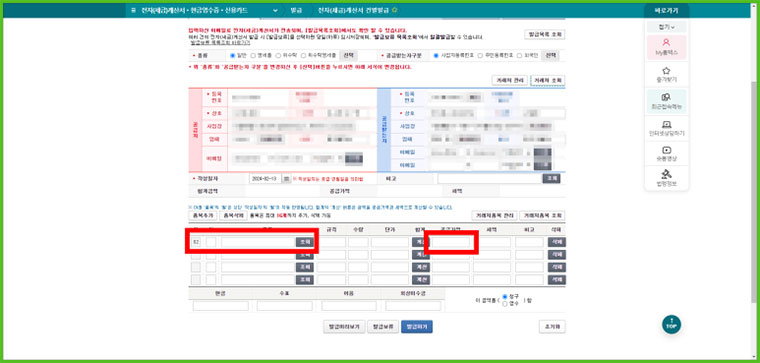Select 청구 radio for this amount
The width and height of the screenshot is (760, 363).
click(x=505, y=297)
